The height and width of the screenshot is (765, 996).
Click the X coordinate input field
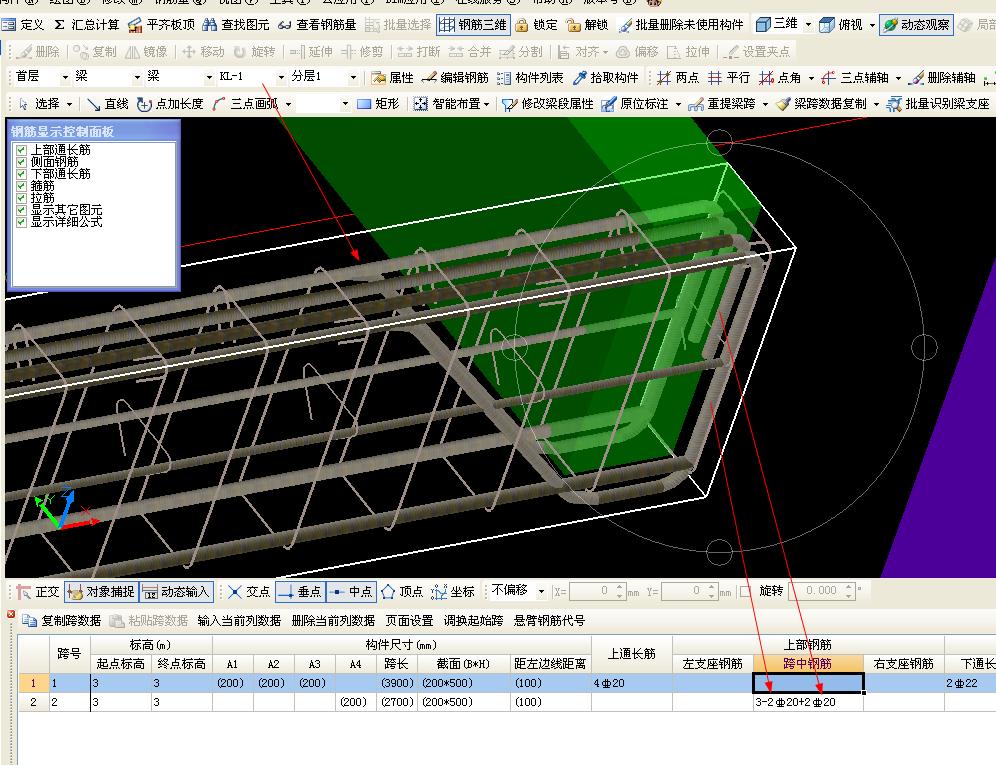click(595, 591)
